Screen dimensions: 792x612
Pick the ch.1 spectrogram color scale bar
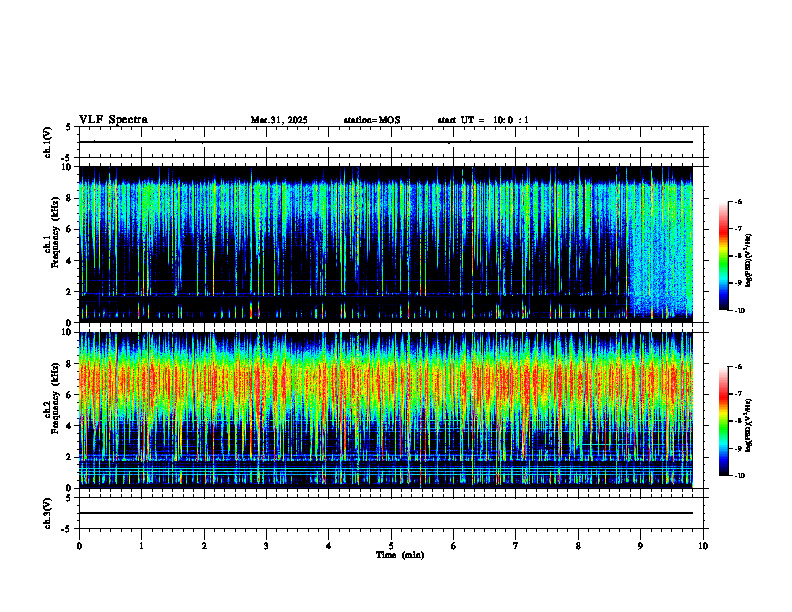[x=723, y=256]
